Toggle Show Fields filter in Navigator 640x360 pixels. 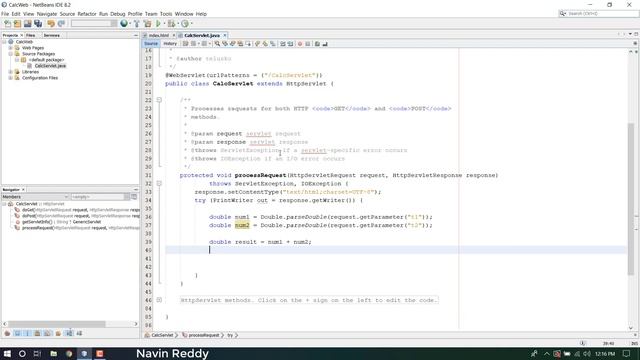(x=18, y=333)
